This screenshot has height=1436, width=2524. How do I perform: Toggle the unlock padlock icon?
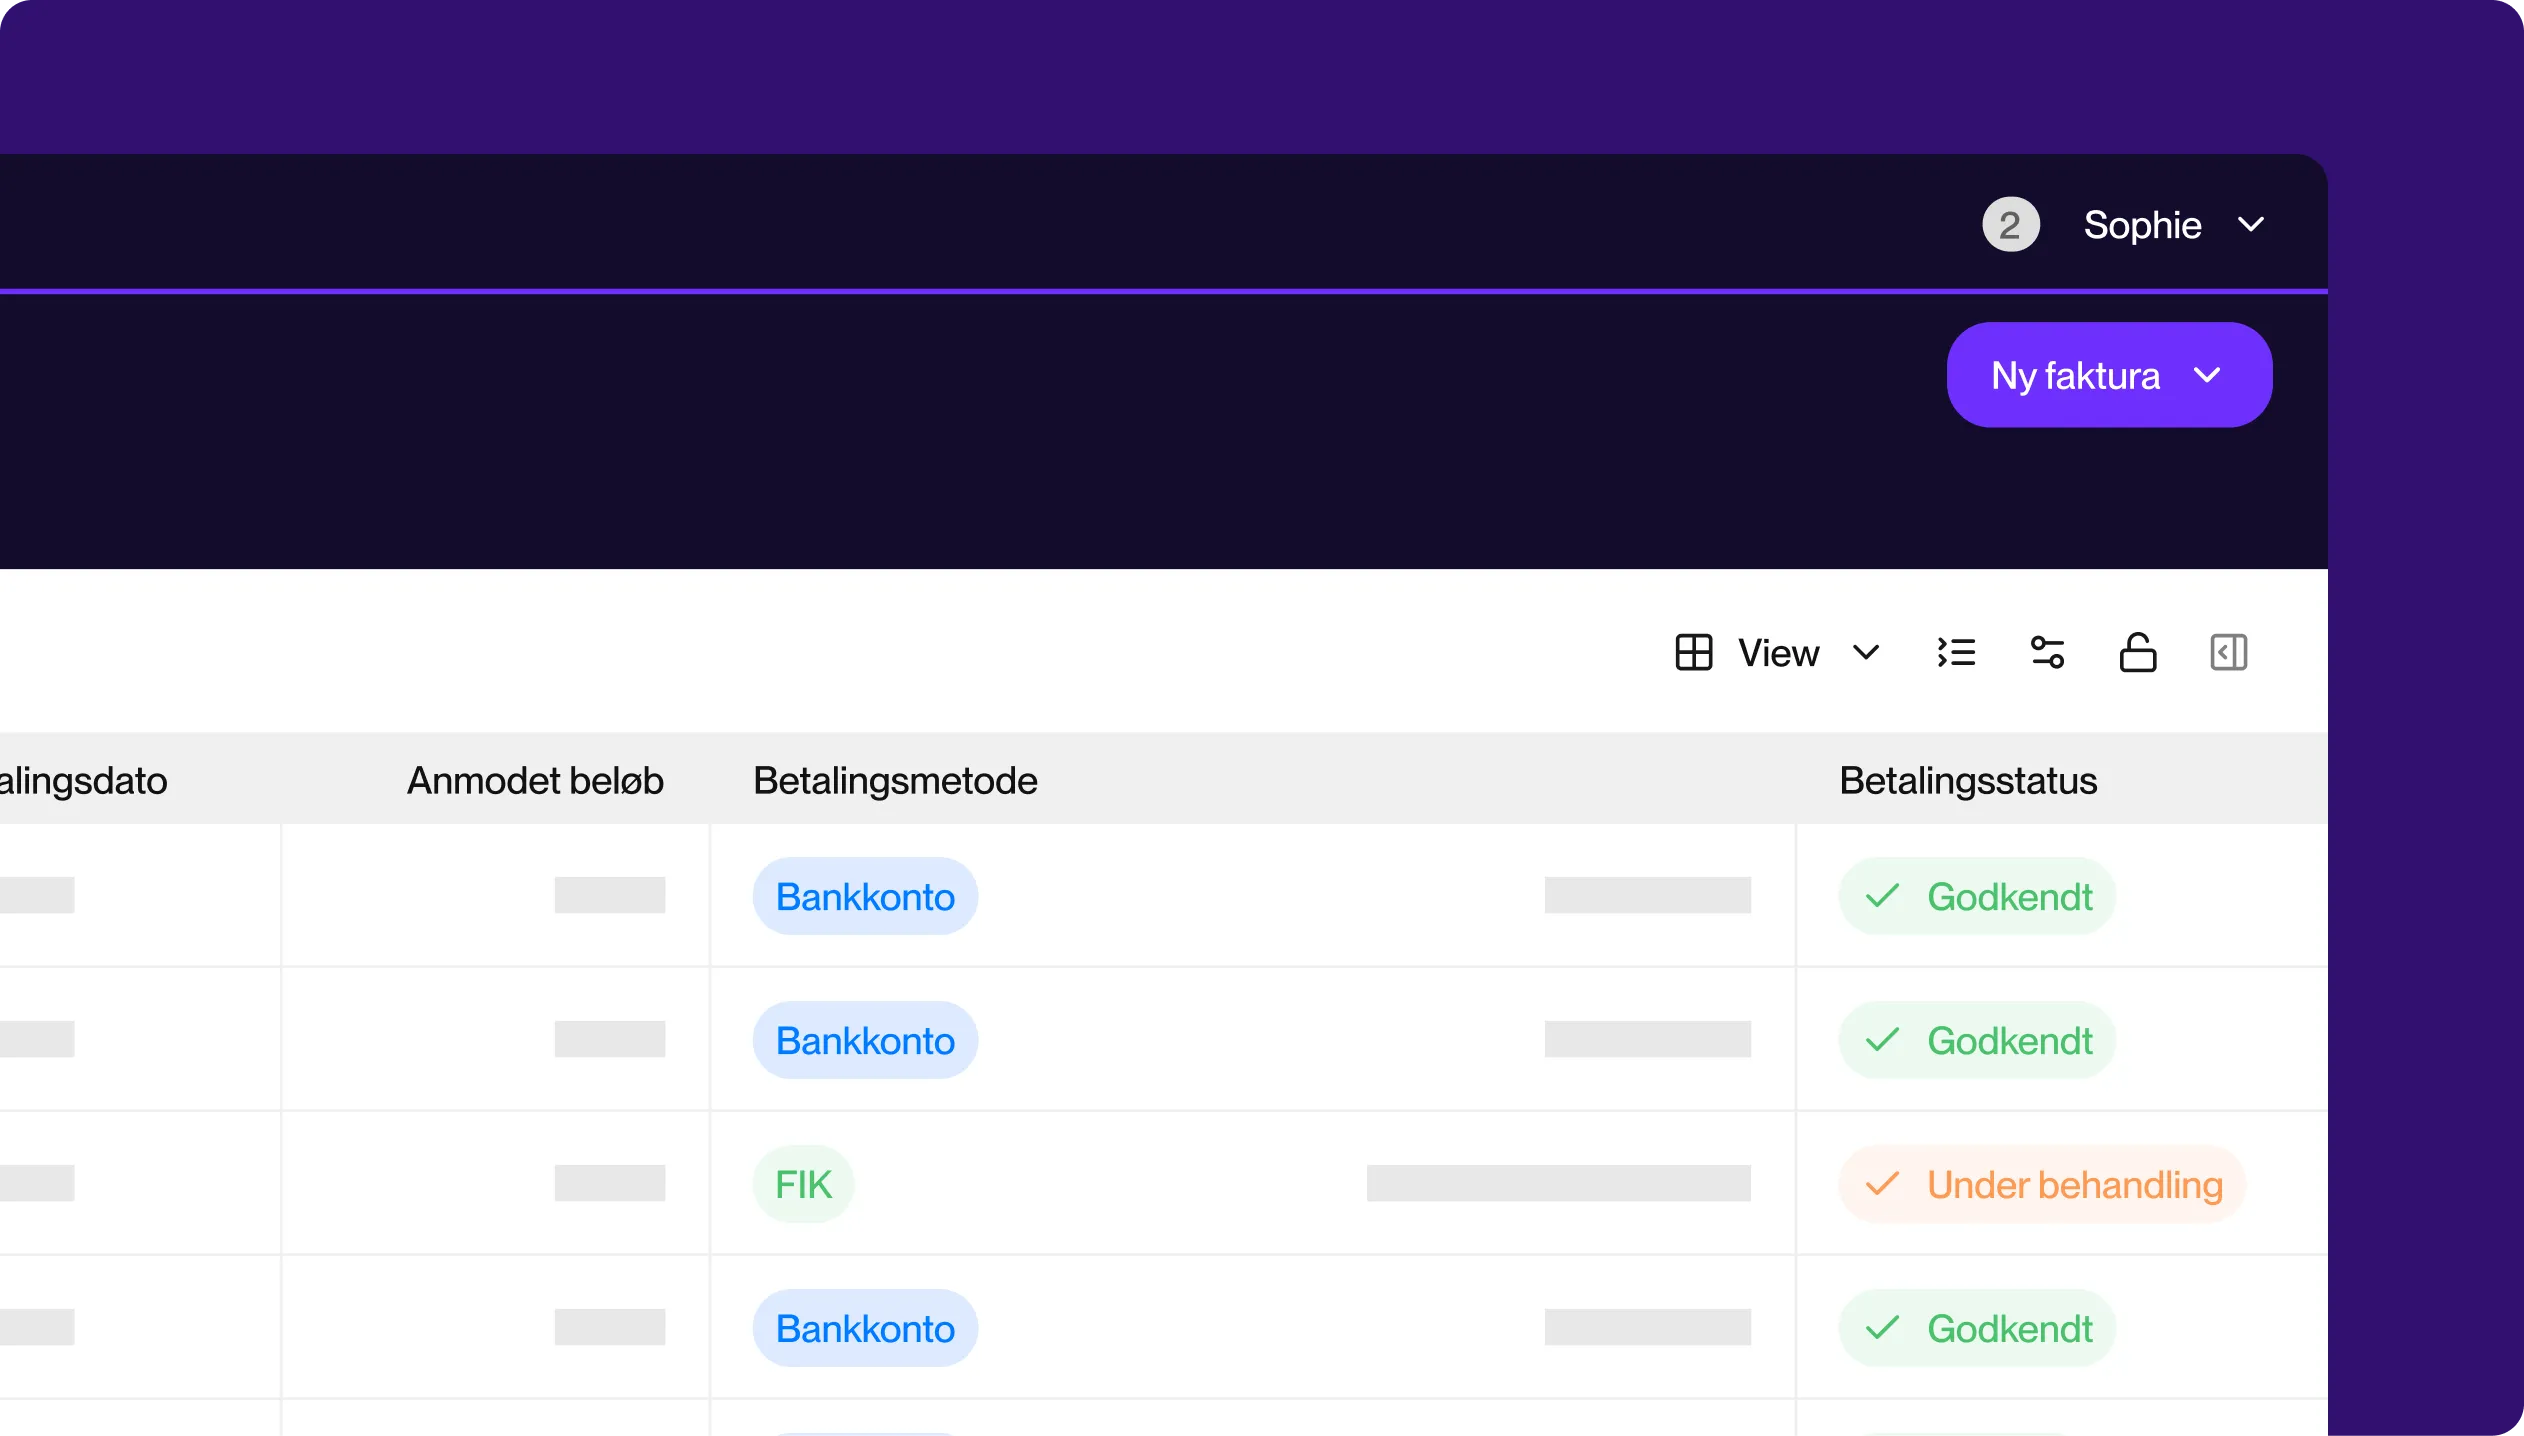2138,653
